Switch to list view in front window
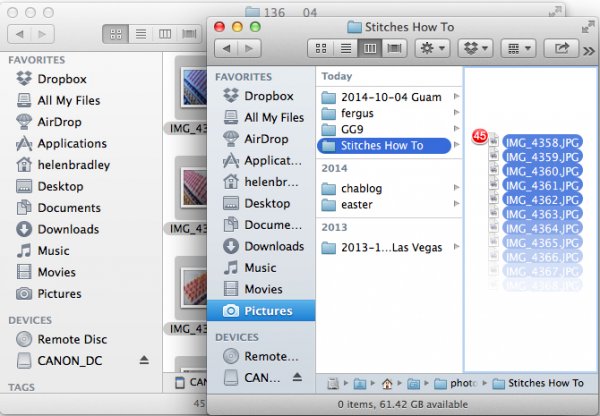The image size is (600, 416). pyautogui.click(x=346, y=47)
